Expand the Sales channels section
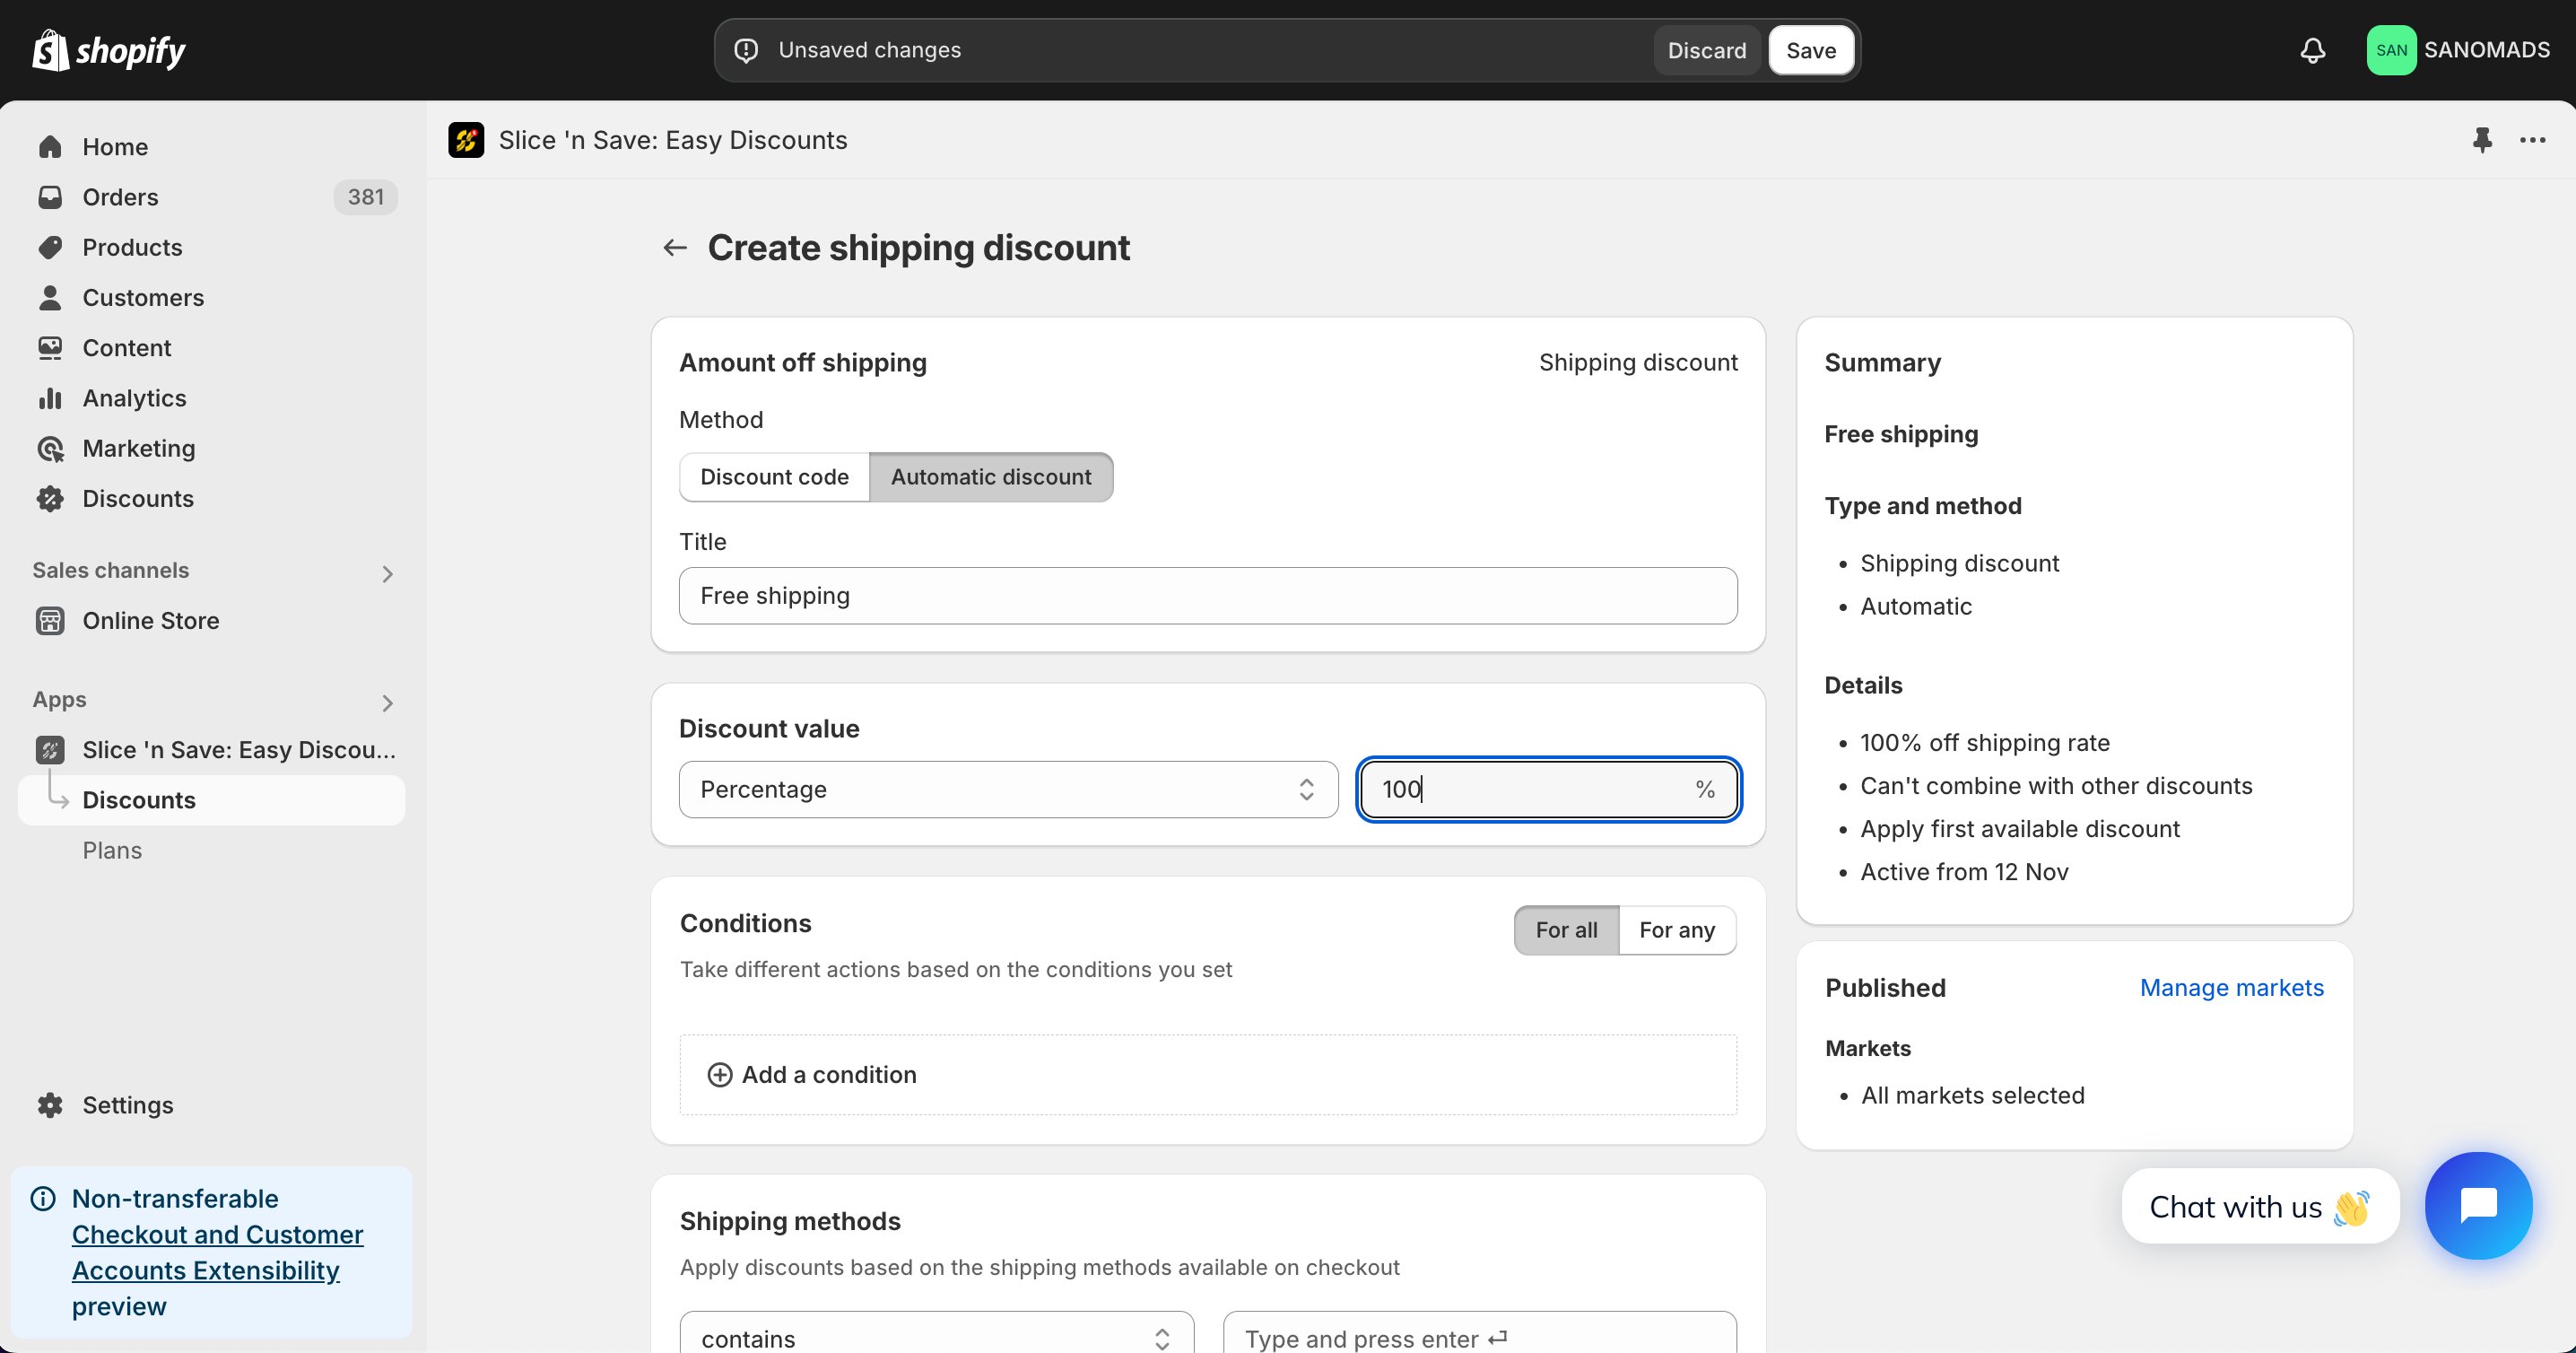 387,573
